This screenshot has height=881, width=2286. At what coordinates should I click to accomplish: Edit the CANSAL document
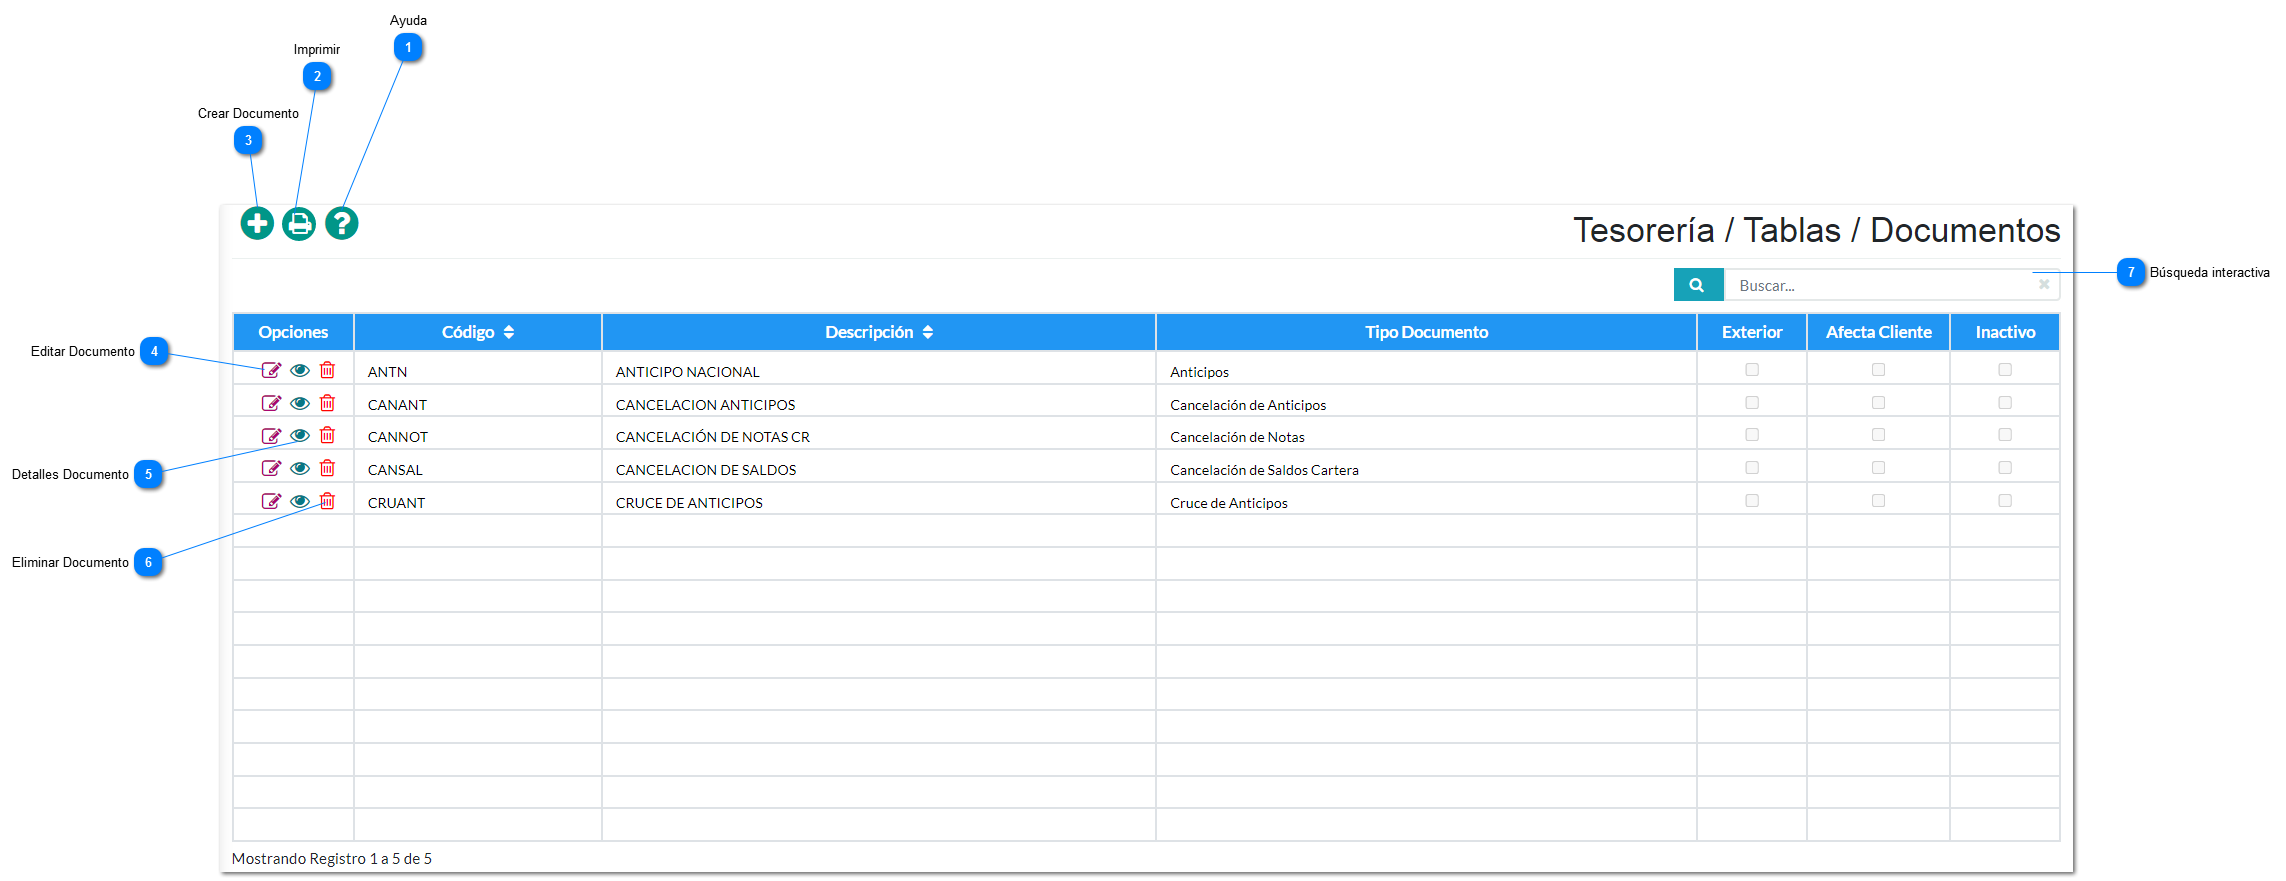[x=271, y=468]
